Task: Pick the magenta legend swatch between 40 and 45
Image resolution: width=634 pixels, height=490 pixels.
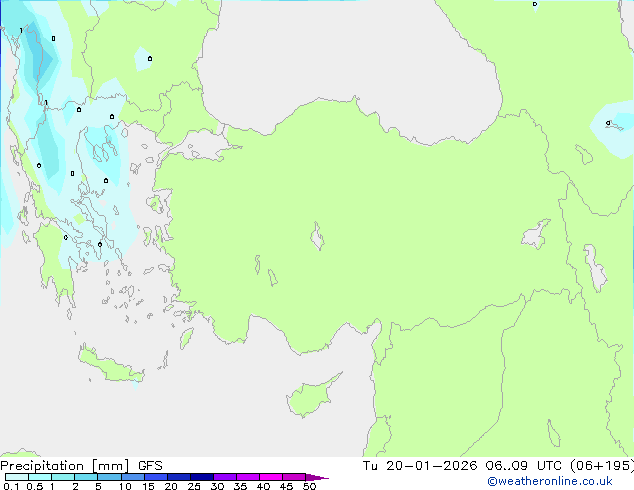Action: 272,477
